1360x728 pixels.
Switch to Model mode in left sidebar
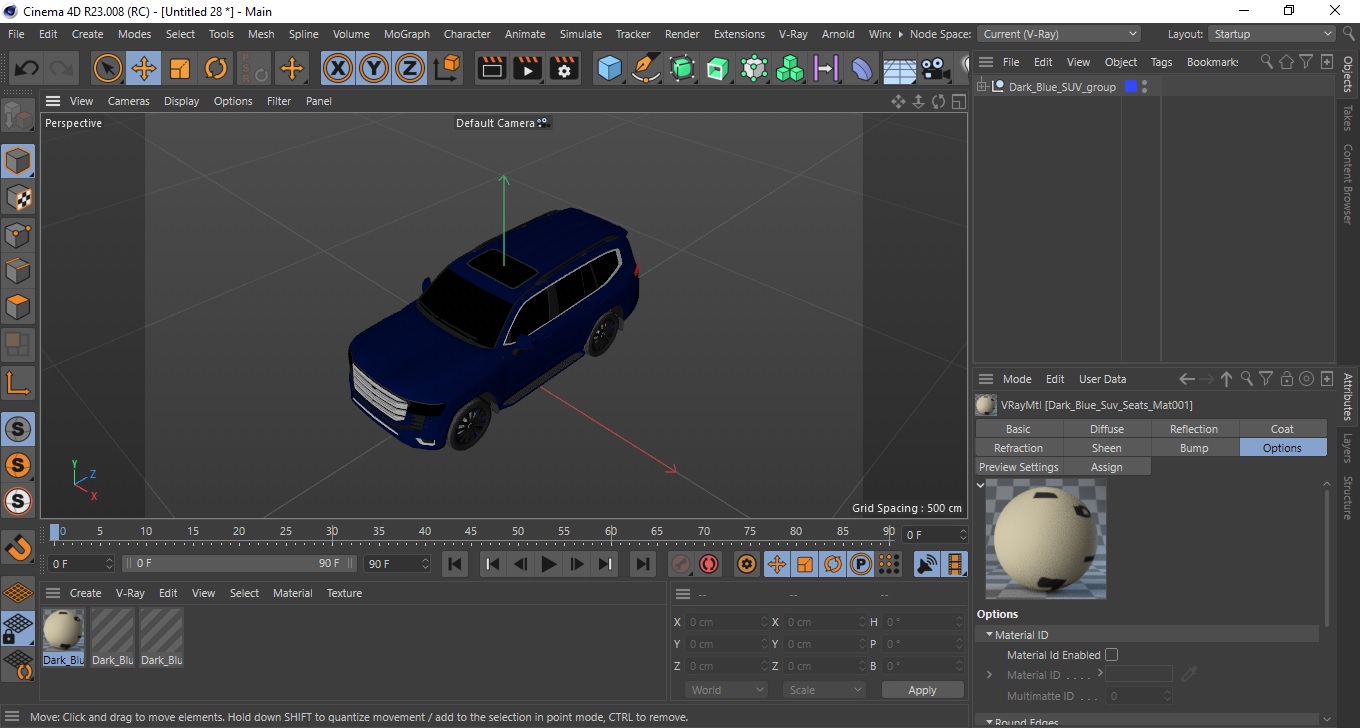click(x=18, y=161)
